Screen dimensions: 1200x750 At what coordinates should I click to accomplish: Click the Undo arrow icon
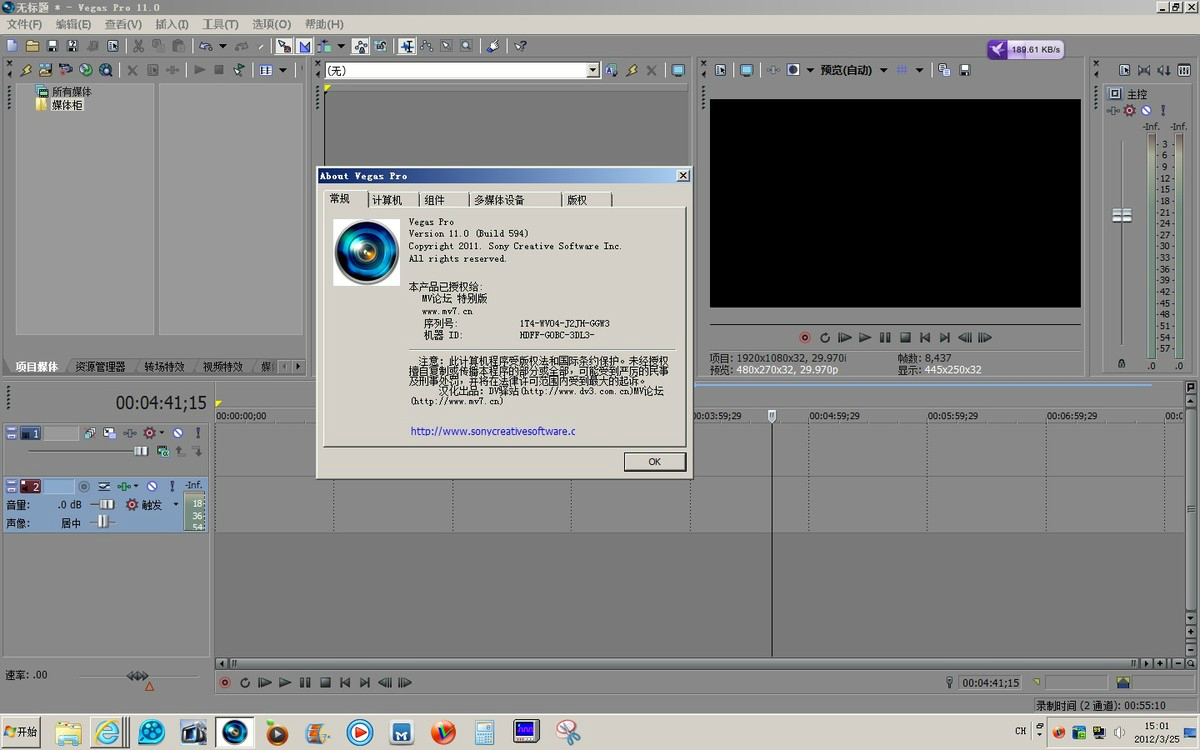pos(205,46)
